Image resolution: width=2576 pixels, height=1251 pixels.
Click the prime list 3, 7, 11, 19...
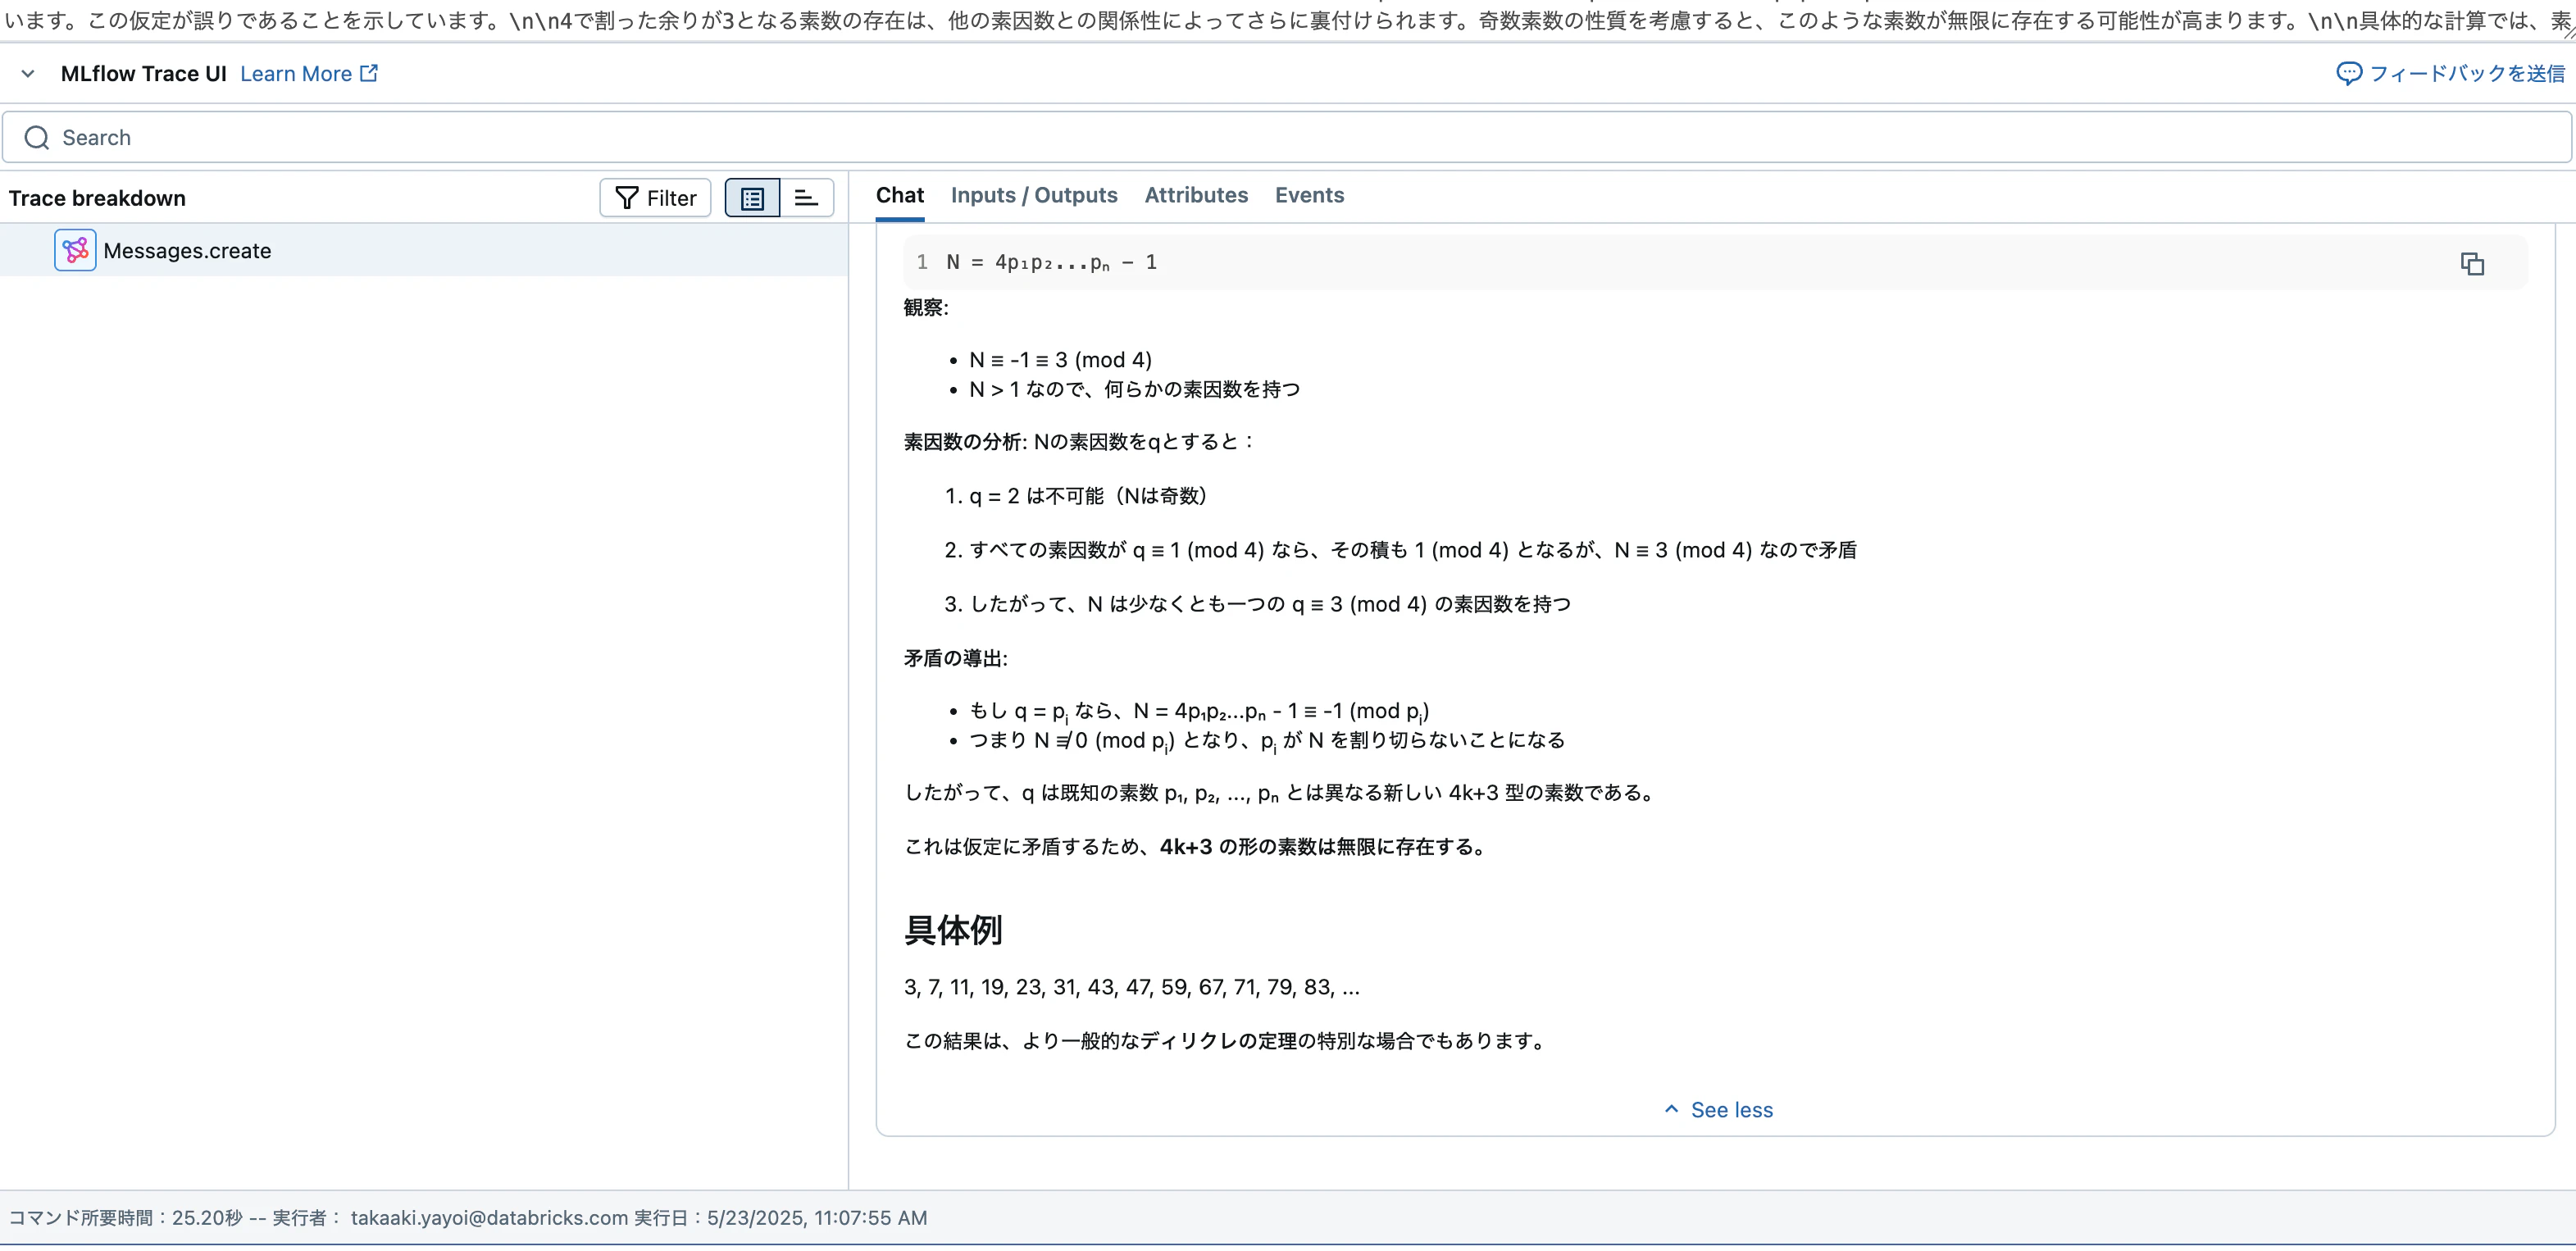(x=1131, y=986)
